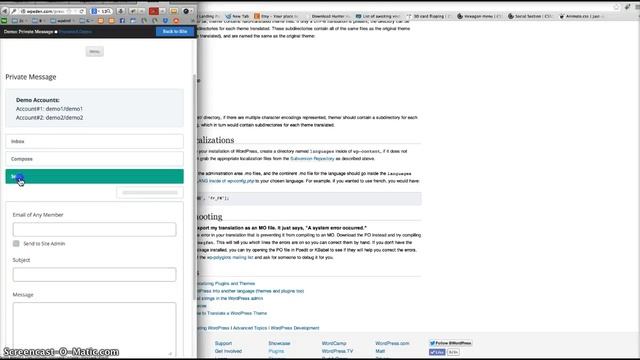Switch to the New Tab browser tab
The height and width of the screenshot is (360, 640).
tap(237, 16)
